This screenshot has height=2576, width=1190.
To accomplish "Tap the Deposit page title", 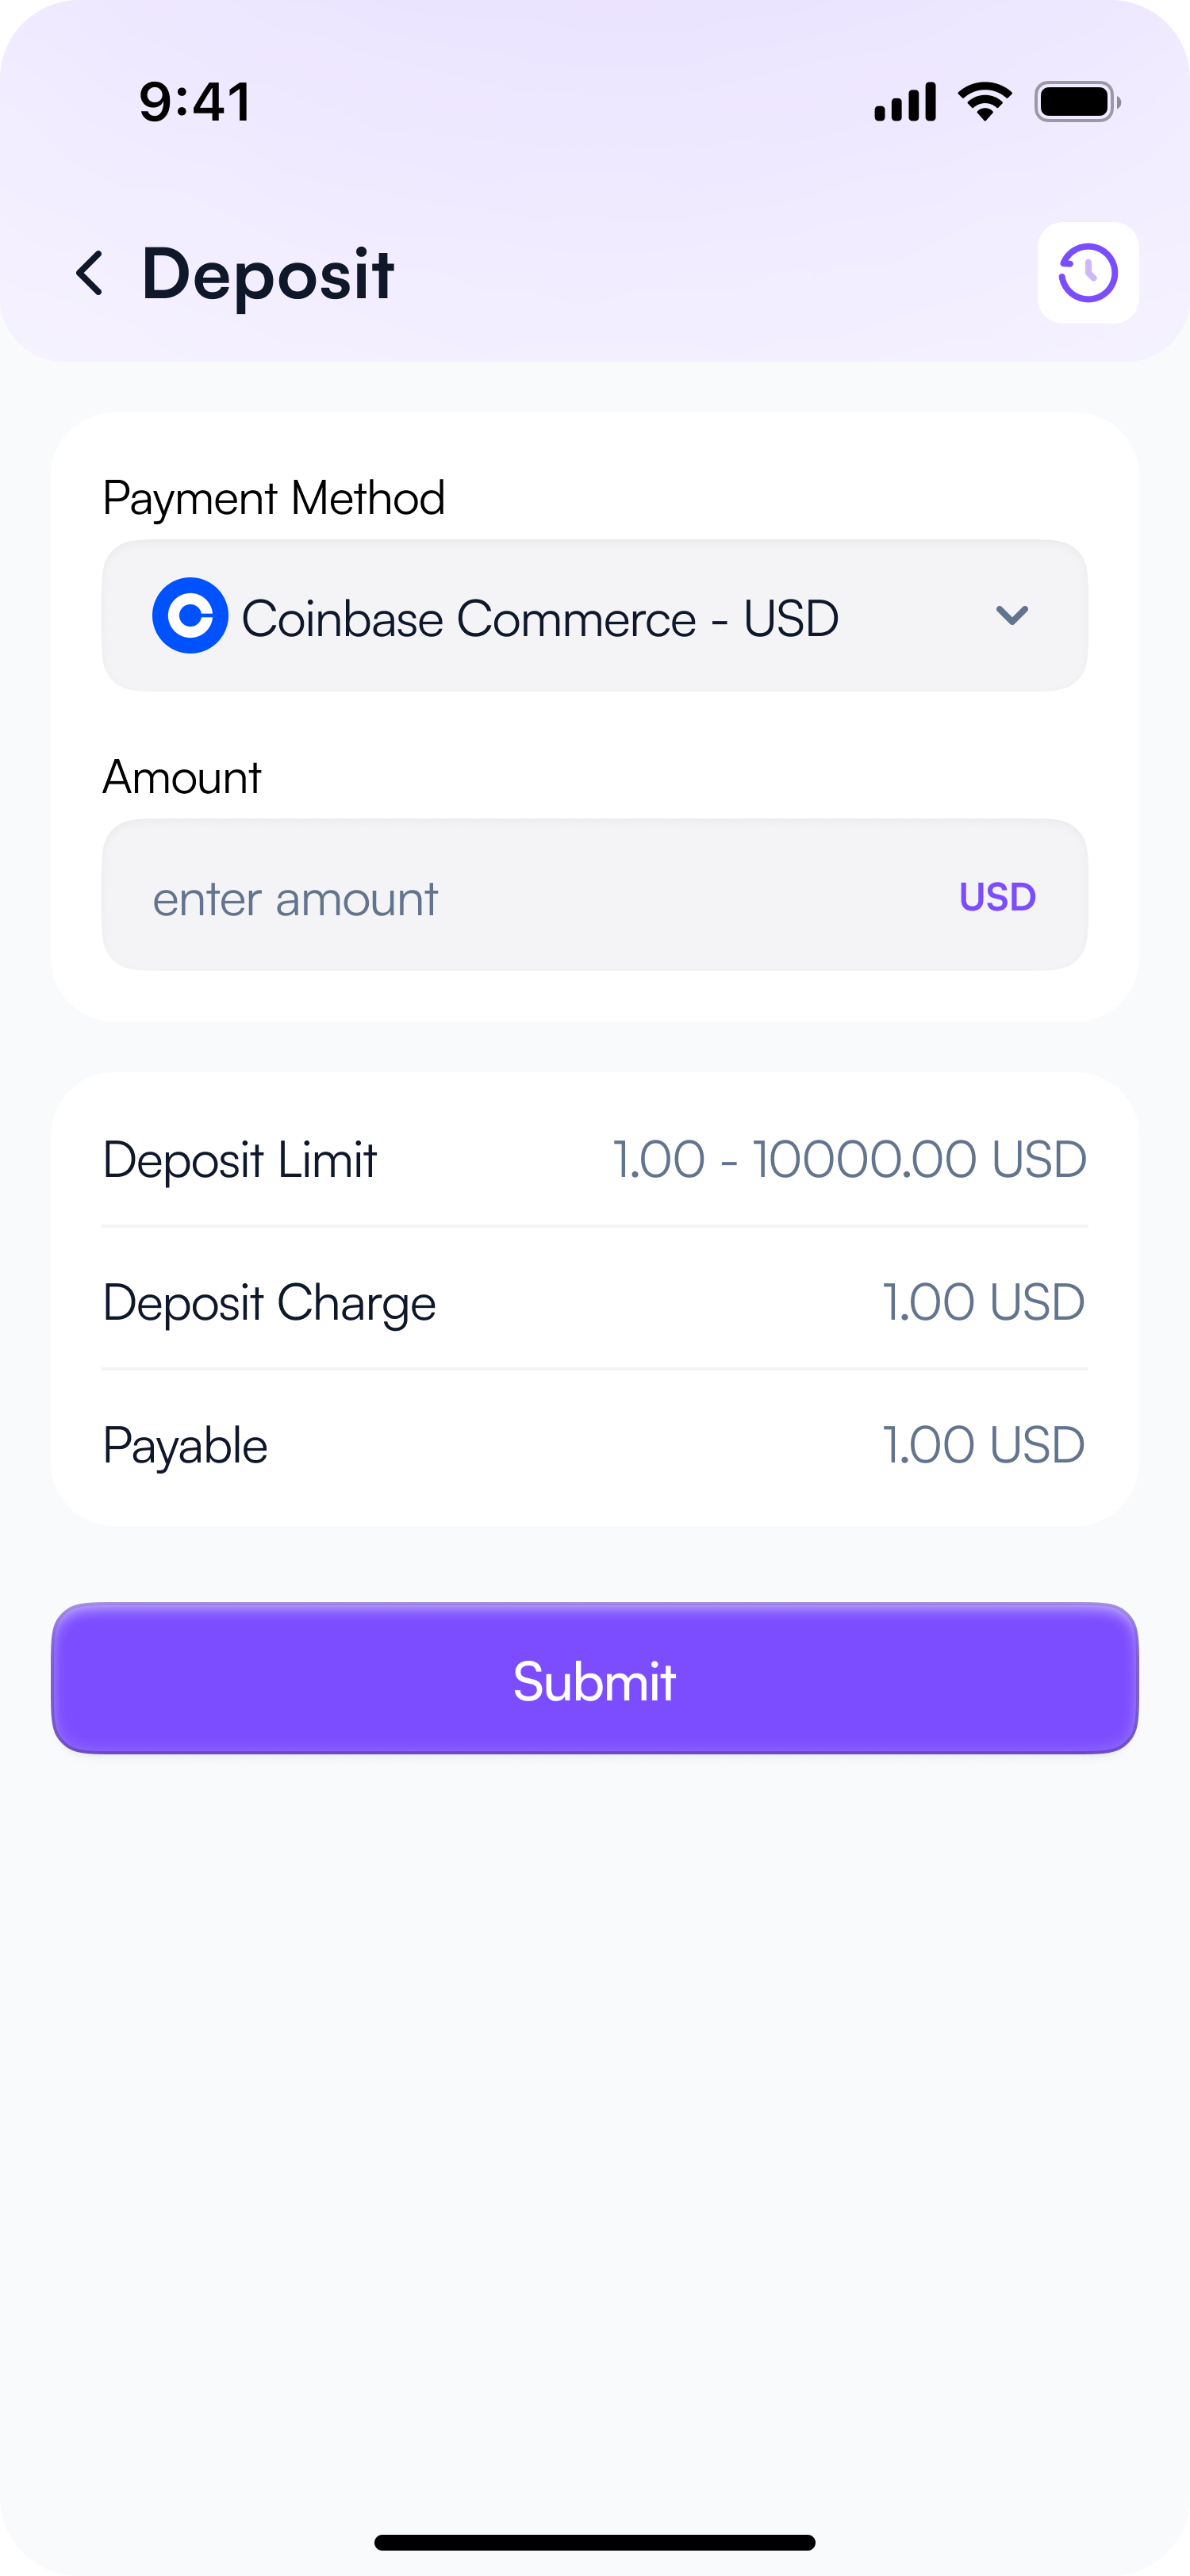I will point(268,273).
